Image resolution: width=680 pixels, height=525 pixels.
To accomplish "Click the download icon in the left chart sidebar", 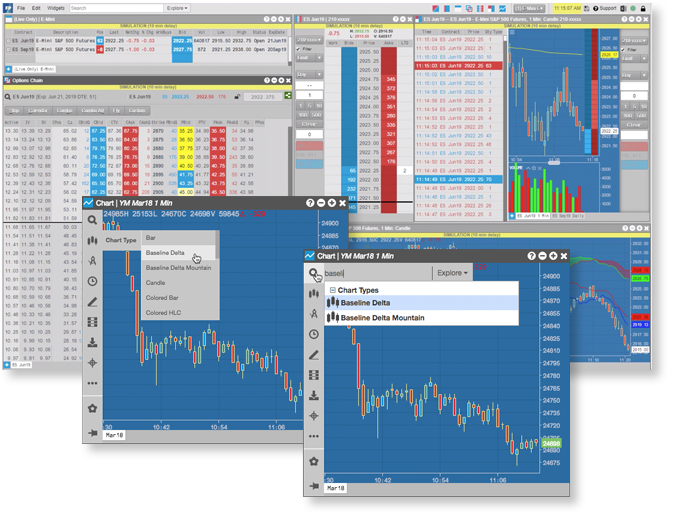I will pyautogui.click(x=92, y=342).
